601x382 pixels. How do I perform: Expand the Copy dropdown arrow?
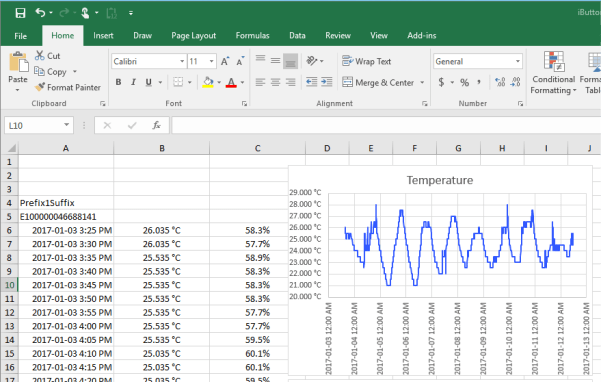coord(75,72)
